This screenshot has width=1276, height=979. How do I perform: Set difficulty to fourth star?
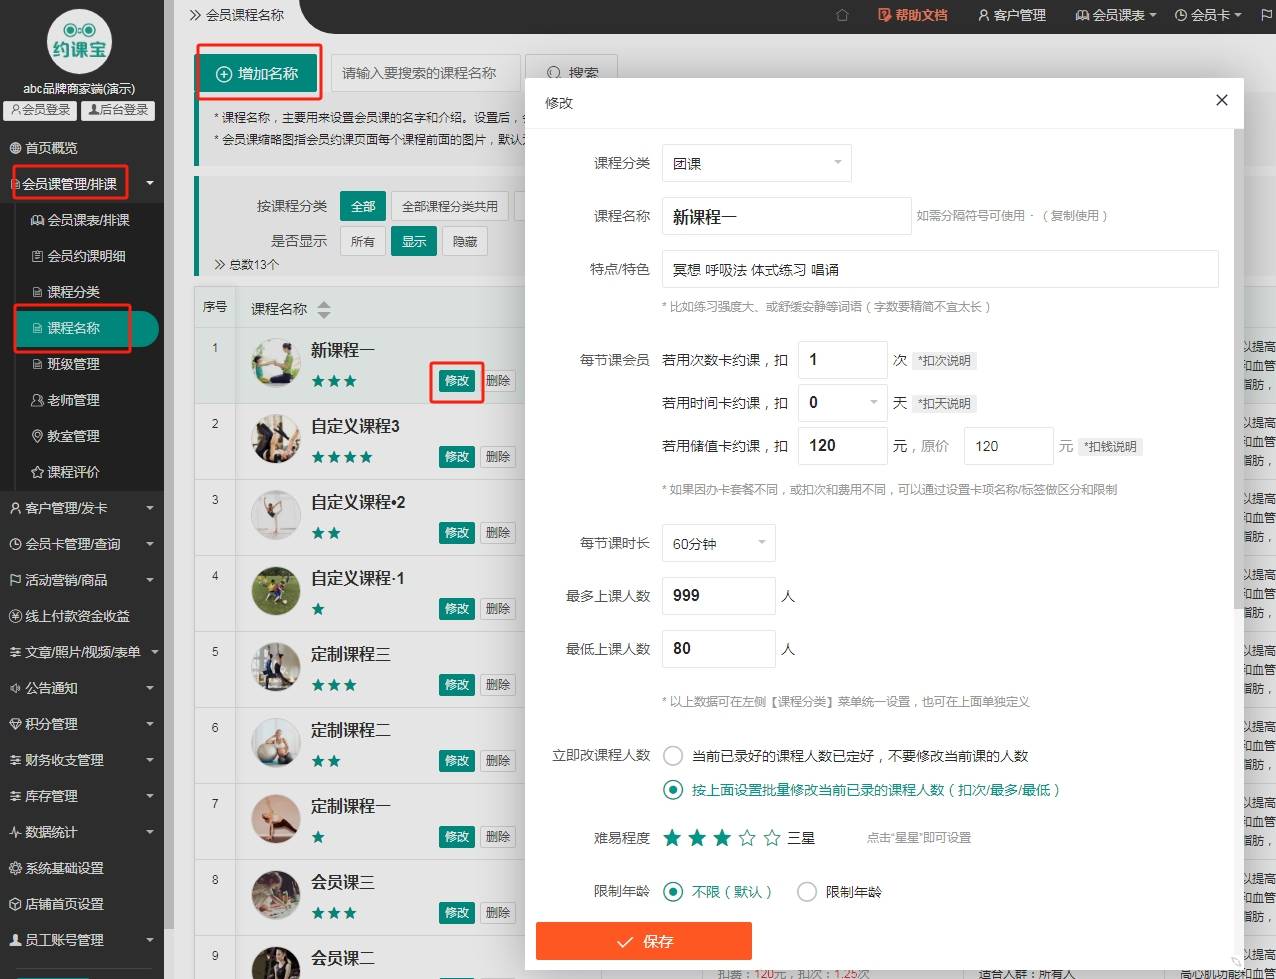[747, 838]
